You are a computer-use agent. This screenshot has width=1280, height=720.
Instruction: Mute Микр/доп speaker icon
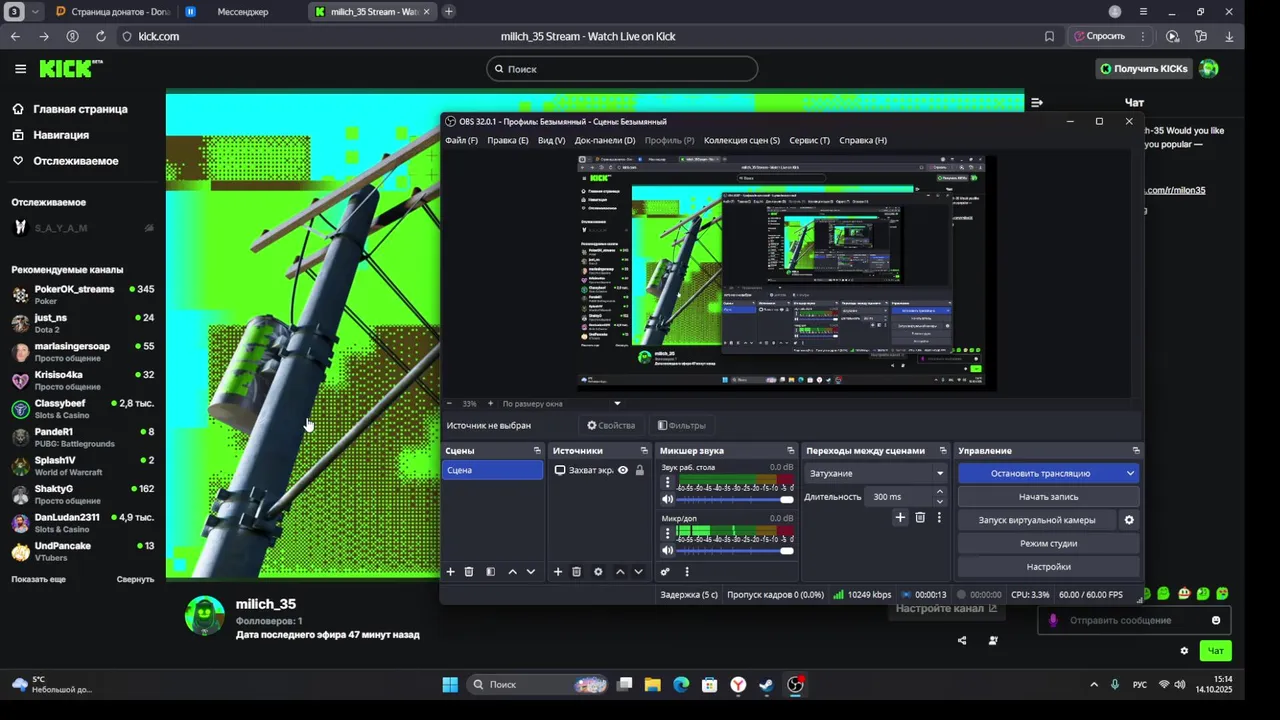[x=668, y=550]
